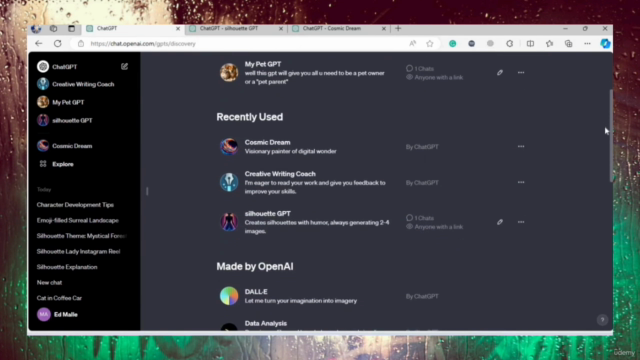Open the Favorites list icon
This screenshot has width=640, height=360.
click(x=549, y=44)
